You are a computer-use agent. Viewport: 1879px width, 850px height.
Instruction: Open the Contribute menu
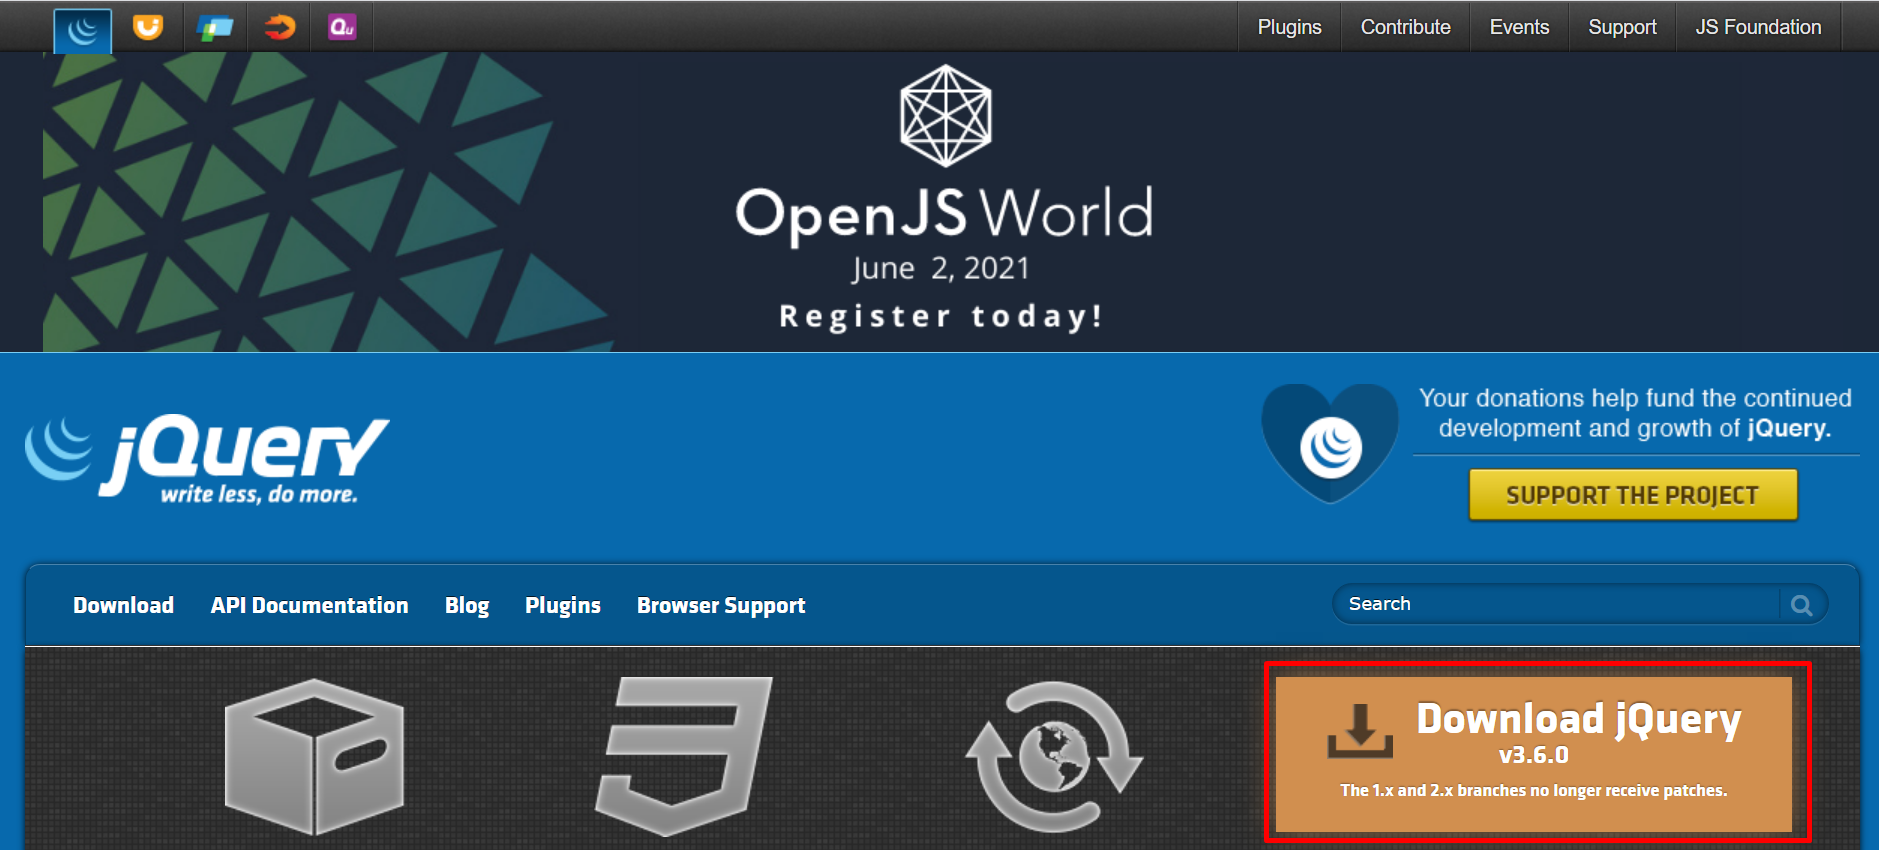[1405, 27]
